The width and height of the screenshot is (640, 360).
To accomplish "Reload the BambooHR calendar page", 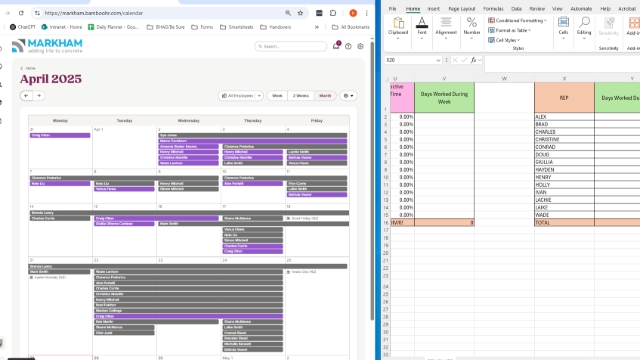I will coord(21,13).
